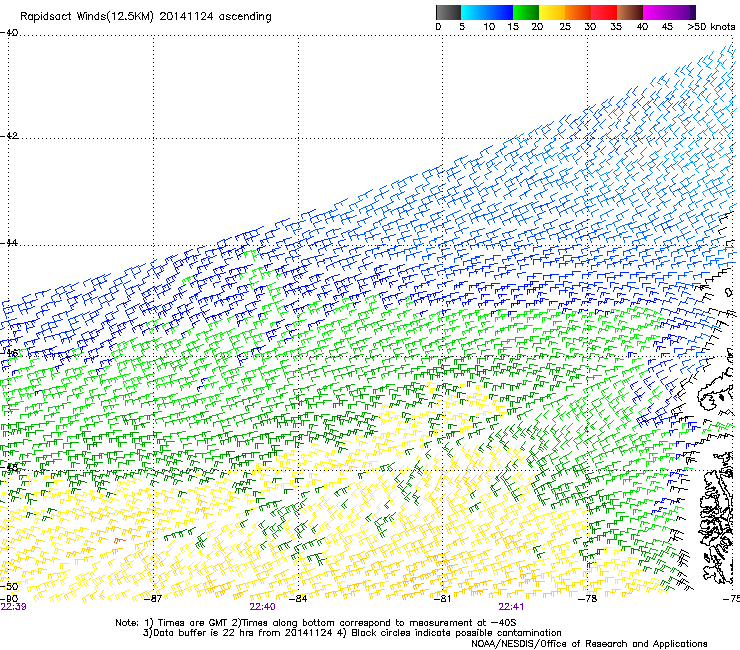Click the '-40' latitude label
The image size is (740, 650).
9,33
